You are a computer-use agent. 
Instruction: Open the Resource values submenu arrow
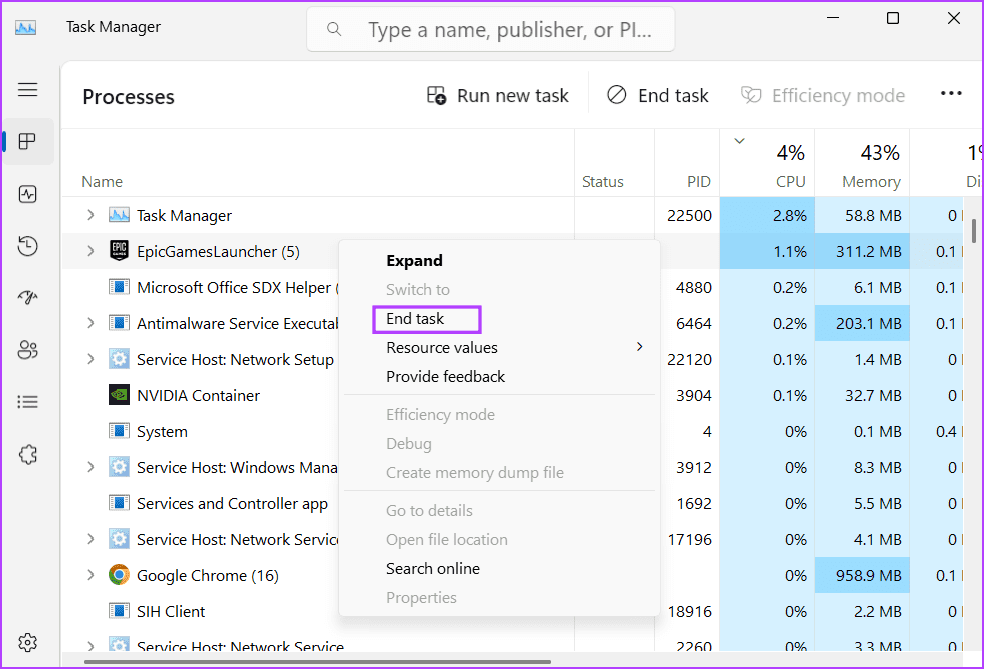(x=639, y=346)
